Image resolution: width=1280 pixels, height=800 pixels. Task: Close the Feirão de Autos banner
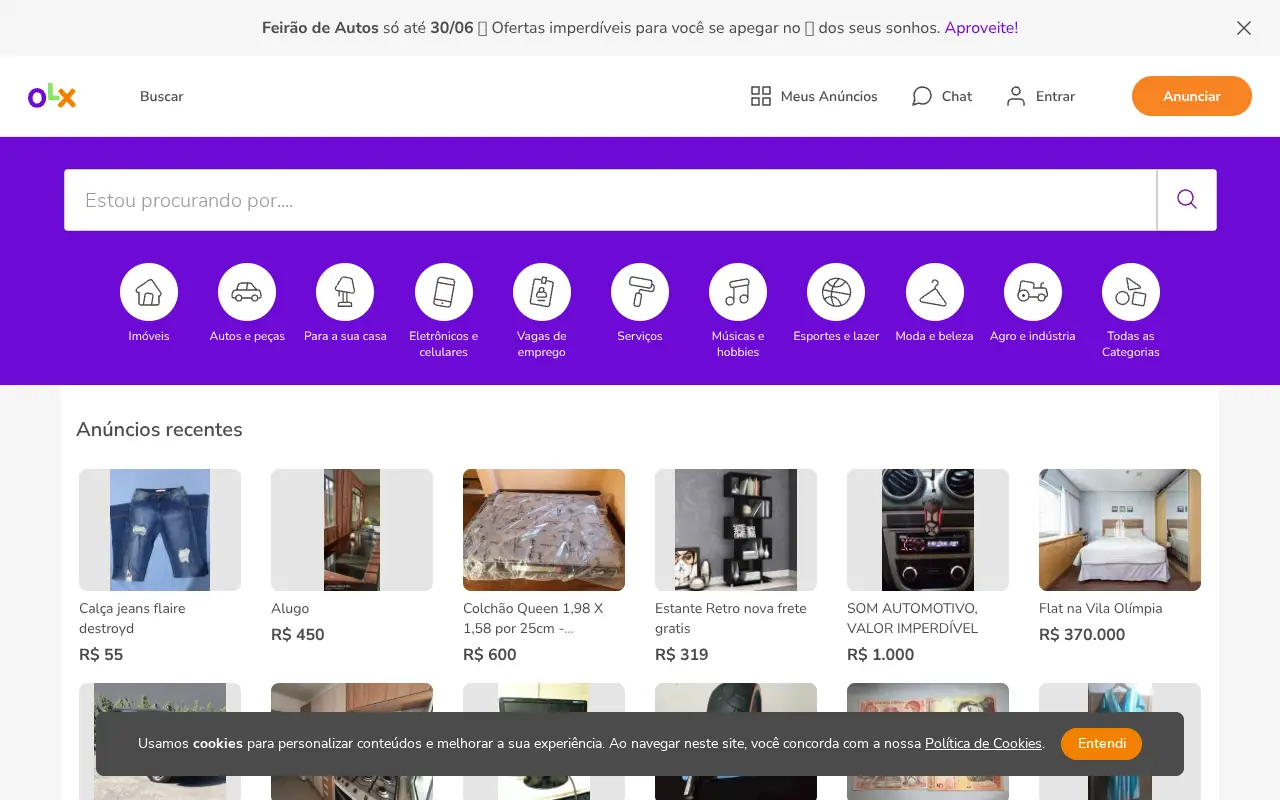click(1244, 28)
